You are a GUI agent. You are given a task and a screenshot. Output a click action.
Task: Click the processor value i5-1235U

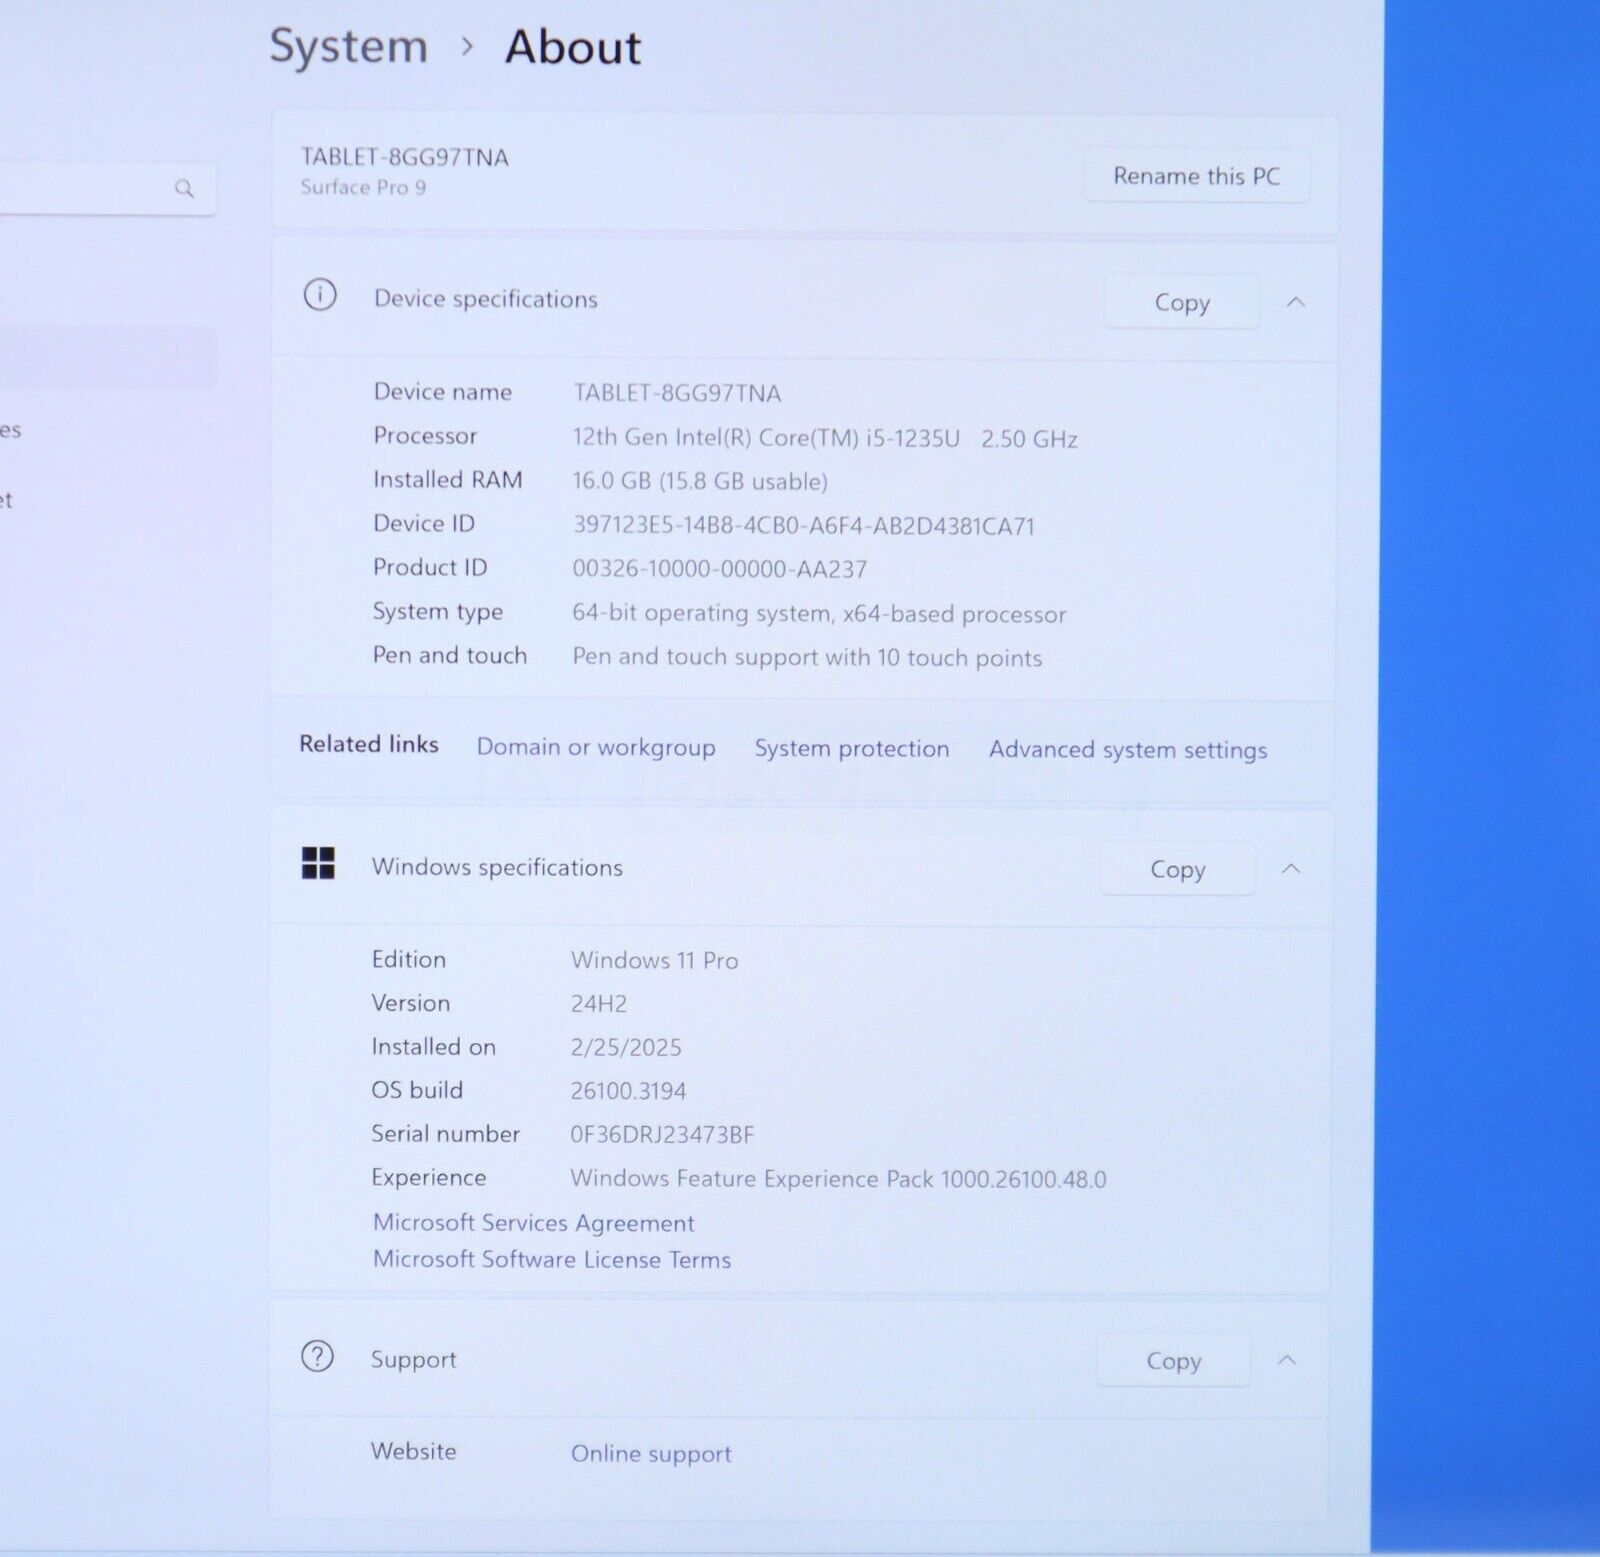click(x=825, y=438)
